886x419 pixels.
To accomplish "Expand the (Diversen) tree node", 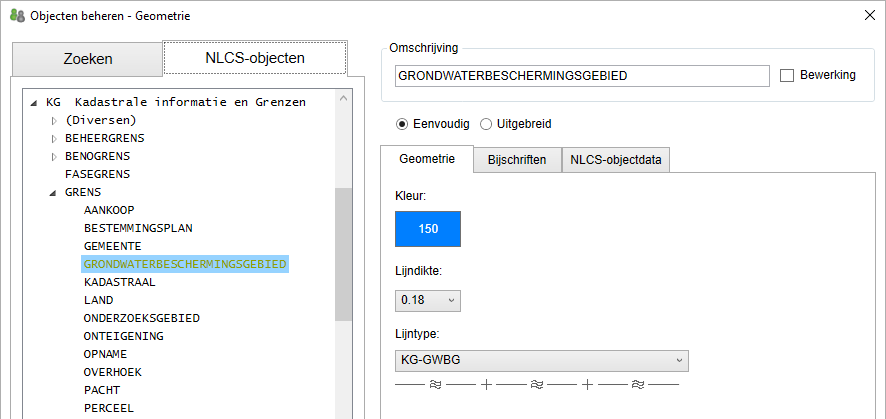I will [55, 120].
